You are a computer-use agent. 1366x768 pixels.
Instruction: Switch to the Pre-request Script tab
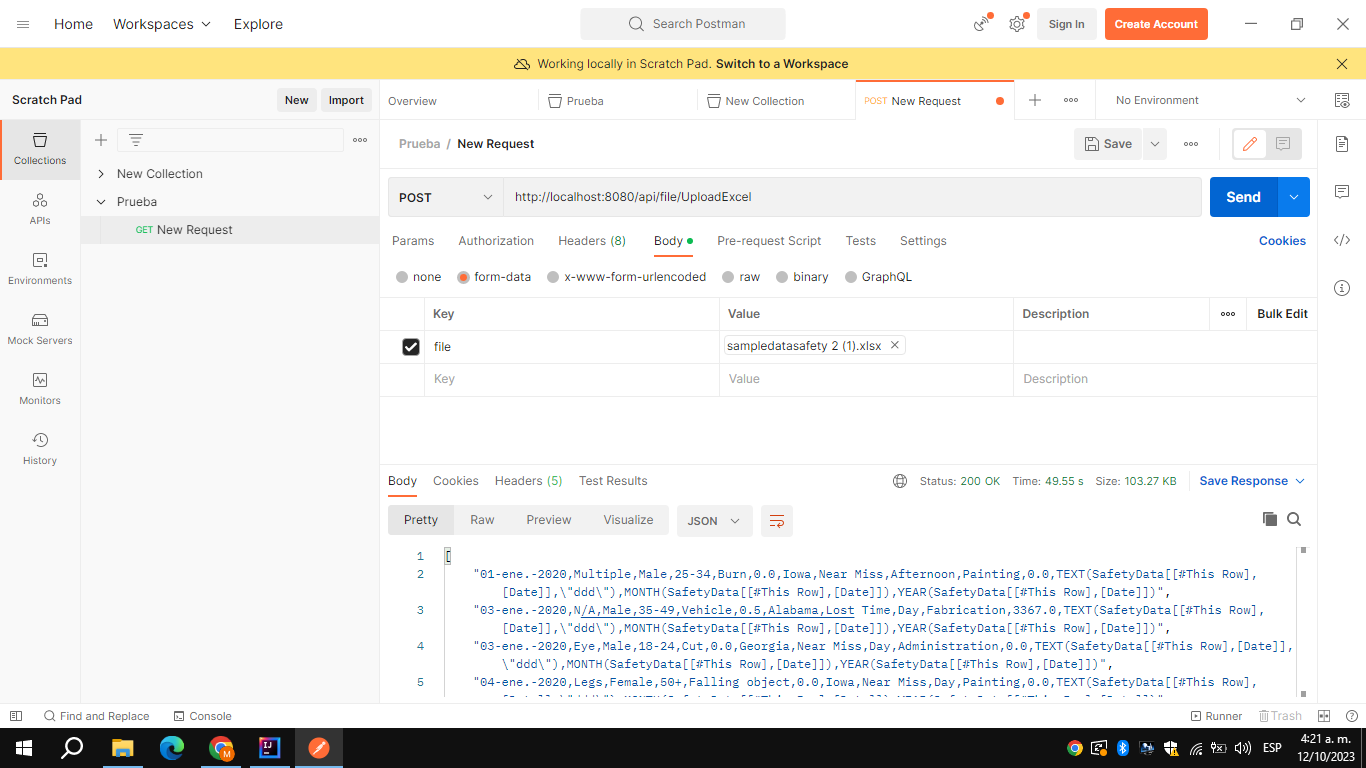[769, 241]
